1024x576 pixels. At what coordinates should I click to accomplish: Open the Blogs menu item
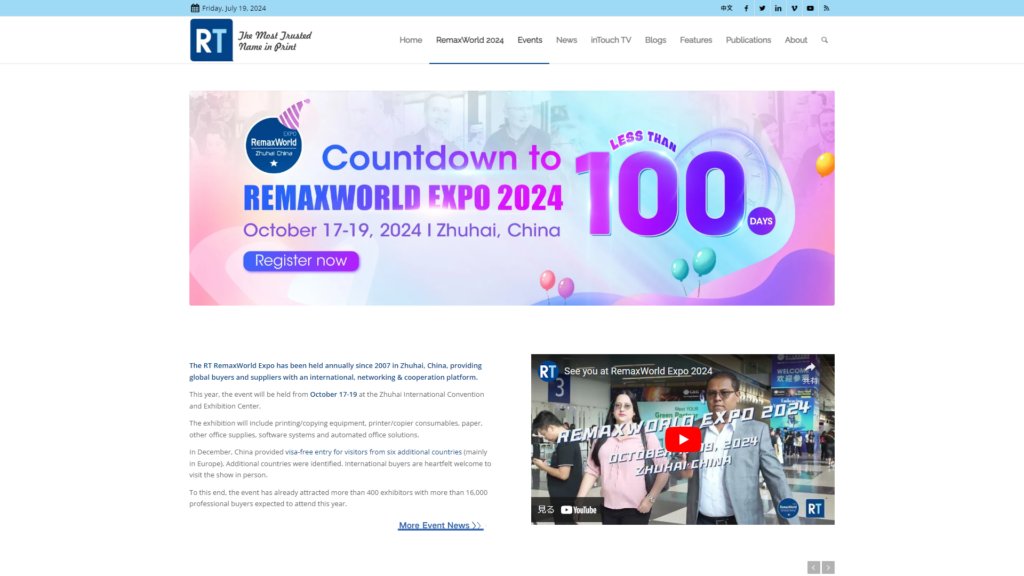(655, 40)
